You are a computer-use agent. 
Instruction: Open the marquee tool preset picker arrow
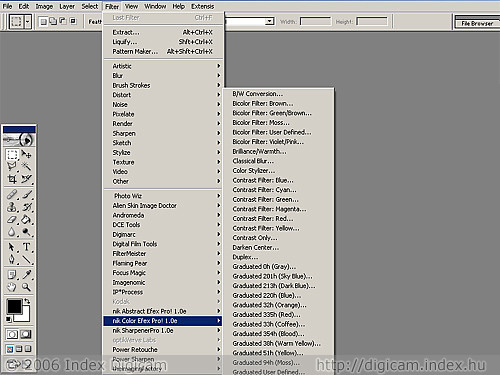[x=28, y=22]
